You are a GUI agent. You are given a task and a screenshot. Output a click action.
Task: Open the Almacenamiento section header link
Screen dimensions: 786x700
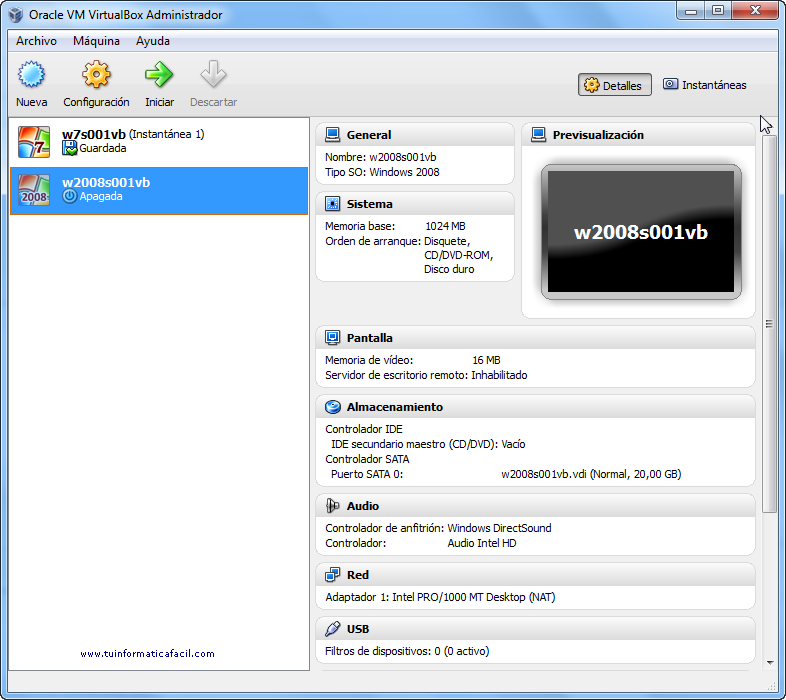tap(395, 407)
